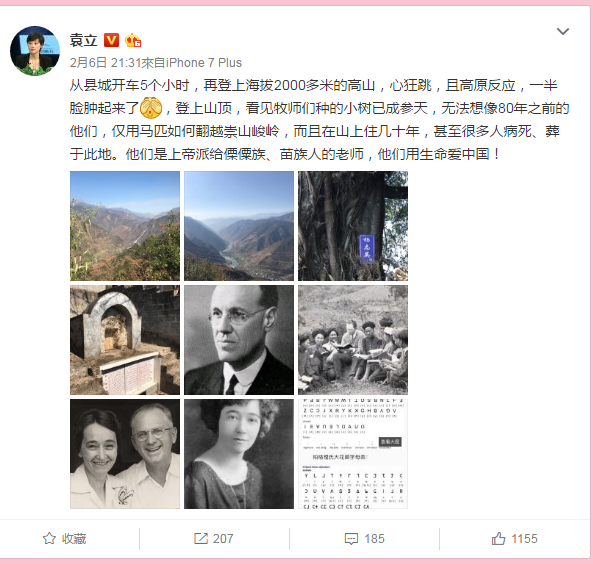The image size is (593, 564).
Task: Click the repost icon showing 207
Action: point(214,538)
